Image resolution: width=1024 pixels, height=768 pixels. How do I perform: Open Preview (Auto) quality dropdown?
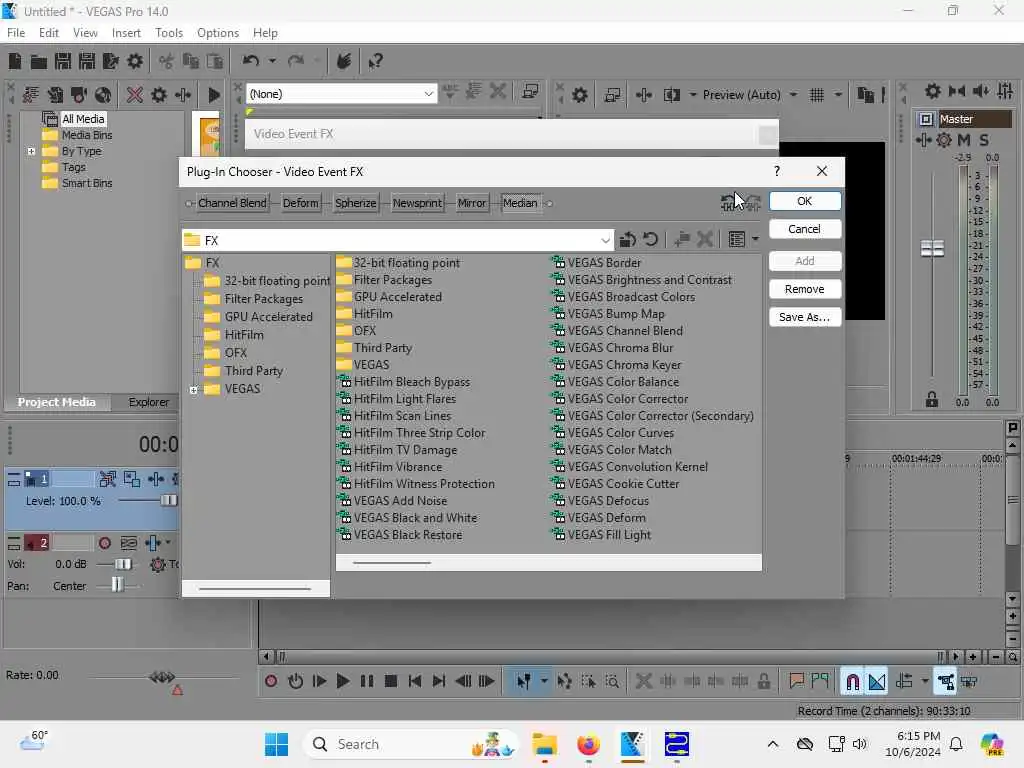(793, 95)
